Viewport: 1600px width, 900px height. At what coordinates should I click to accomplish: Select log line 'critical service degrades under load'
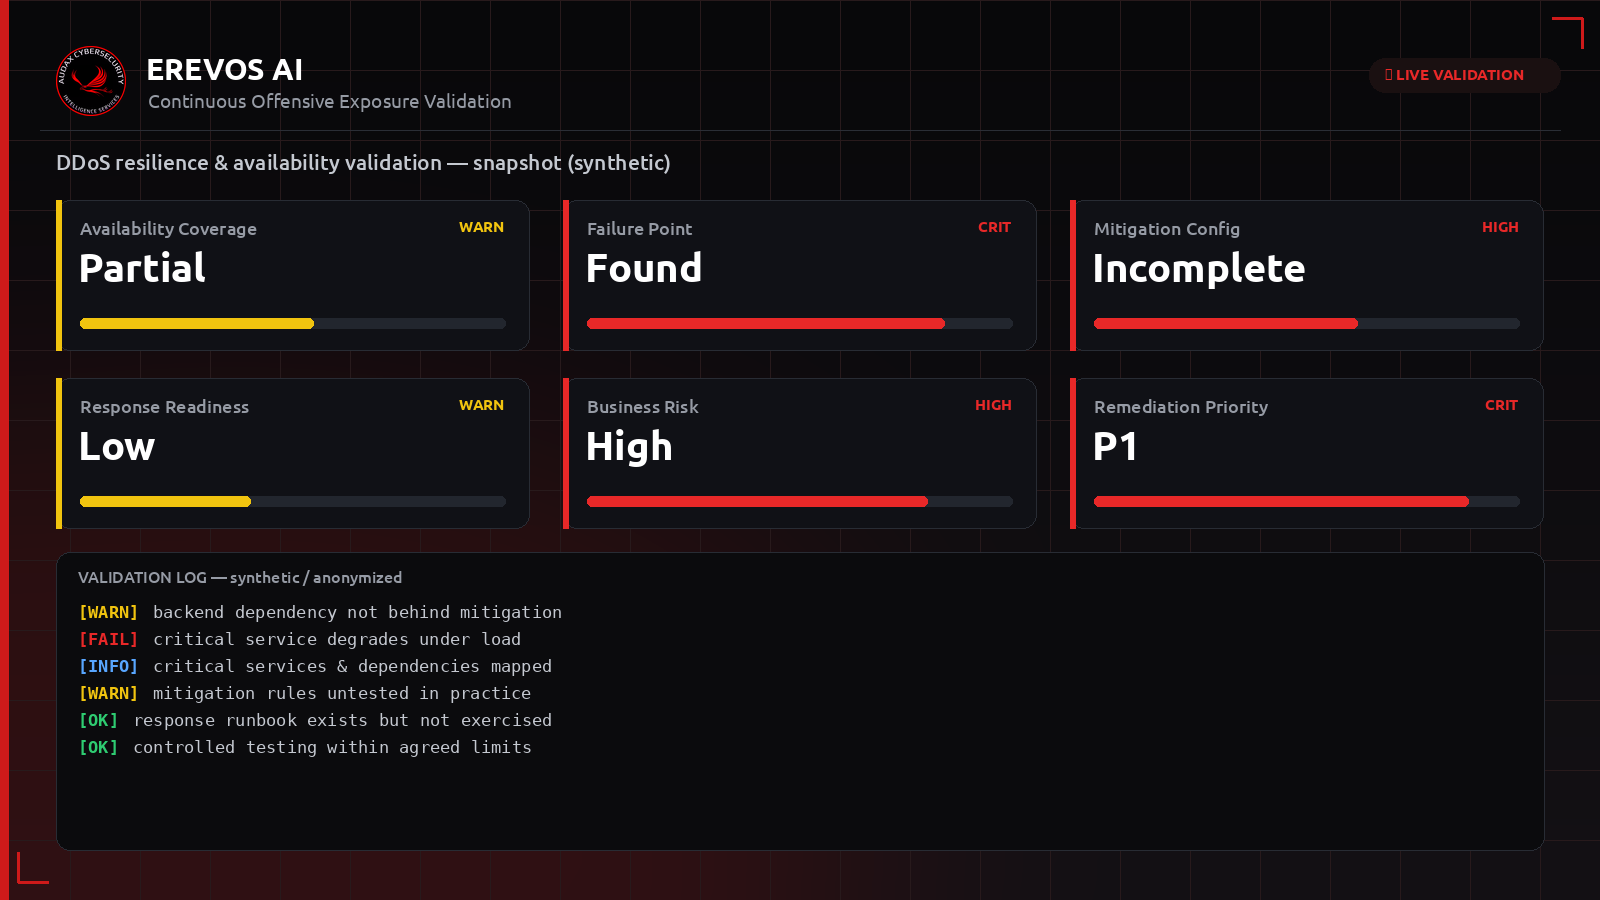point(300,639)
